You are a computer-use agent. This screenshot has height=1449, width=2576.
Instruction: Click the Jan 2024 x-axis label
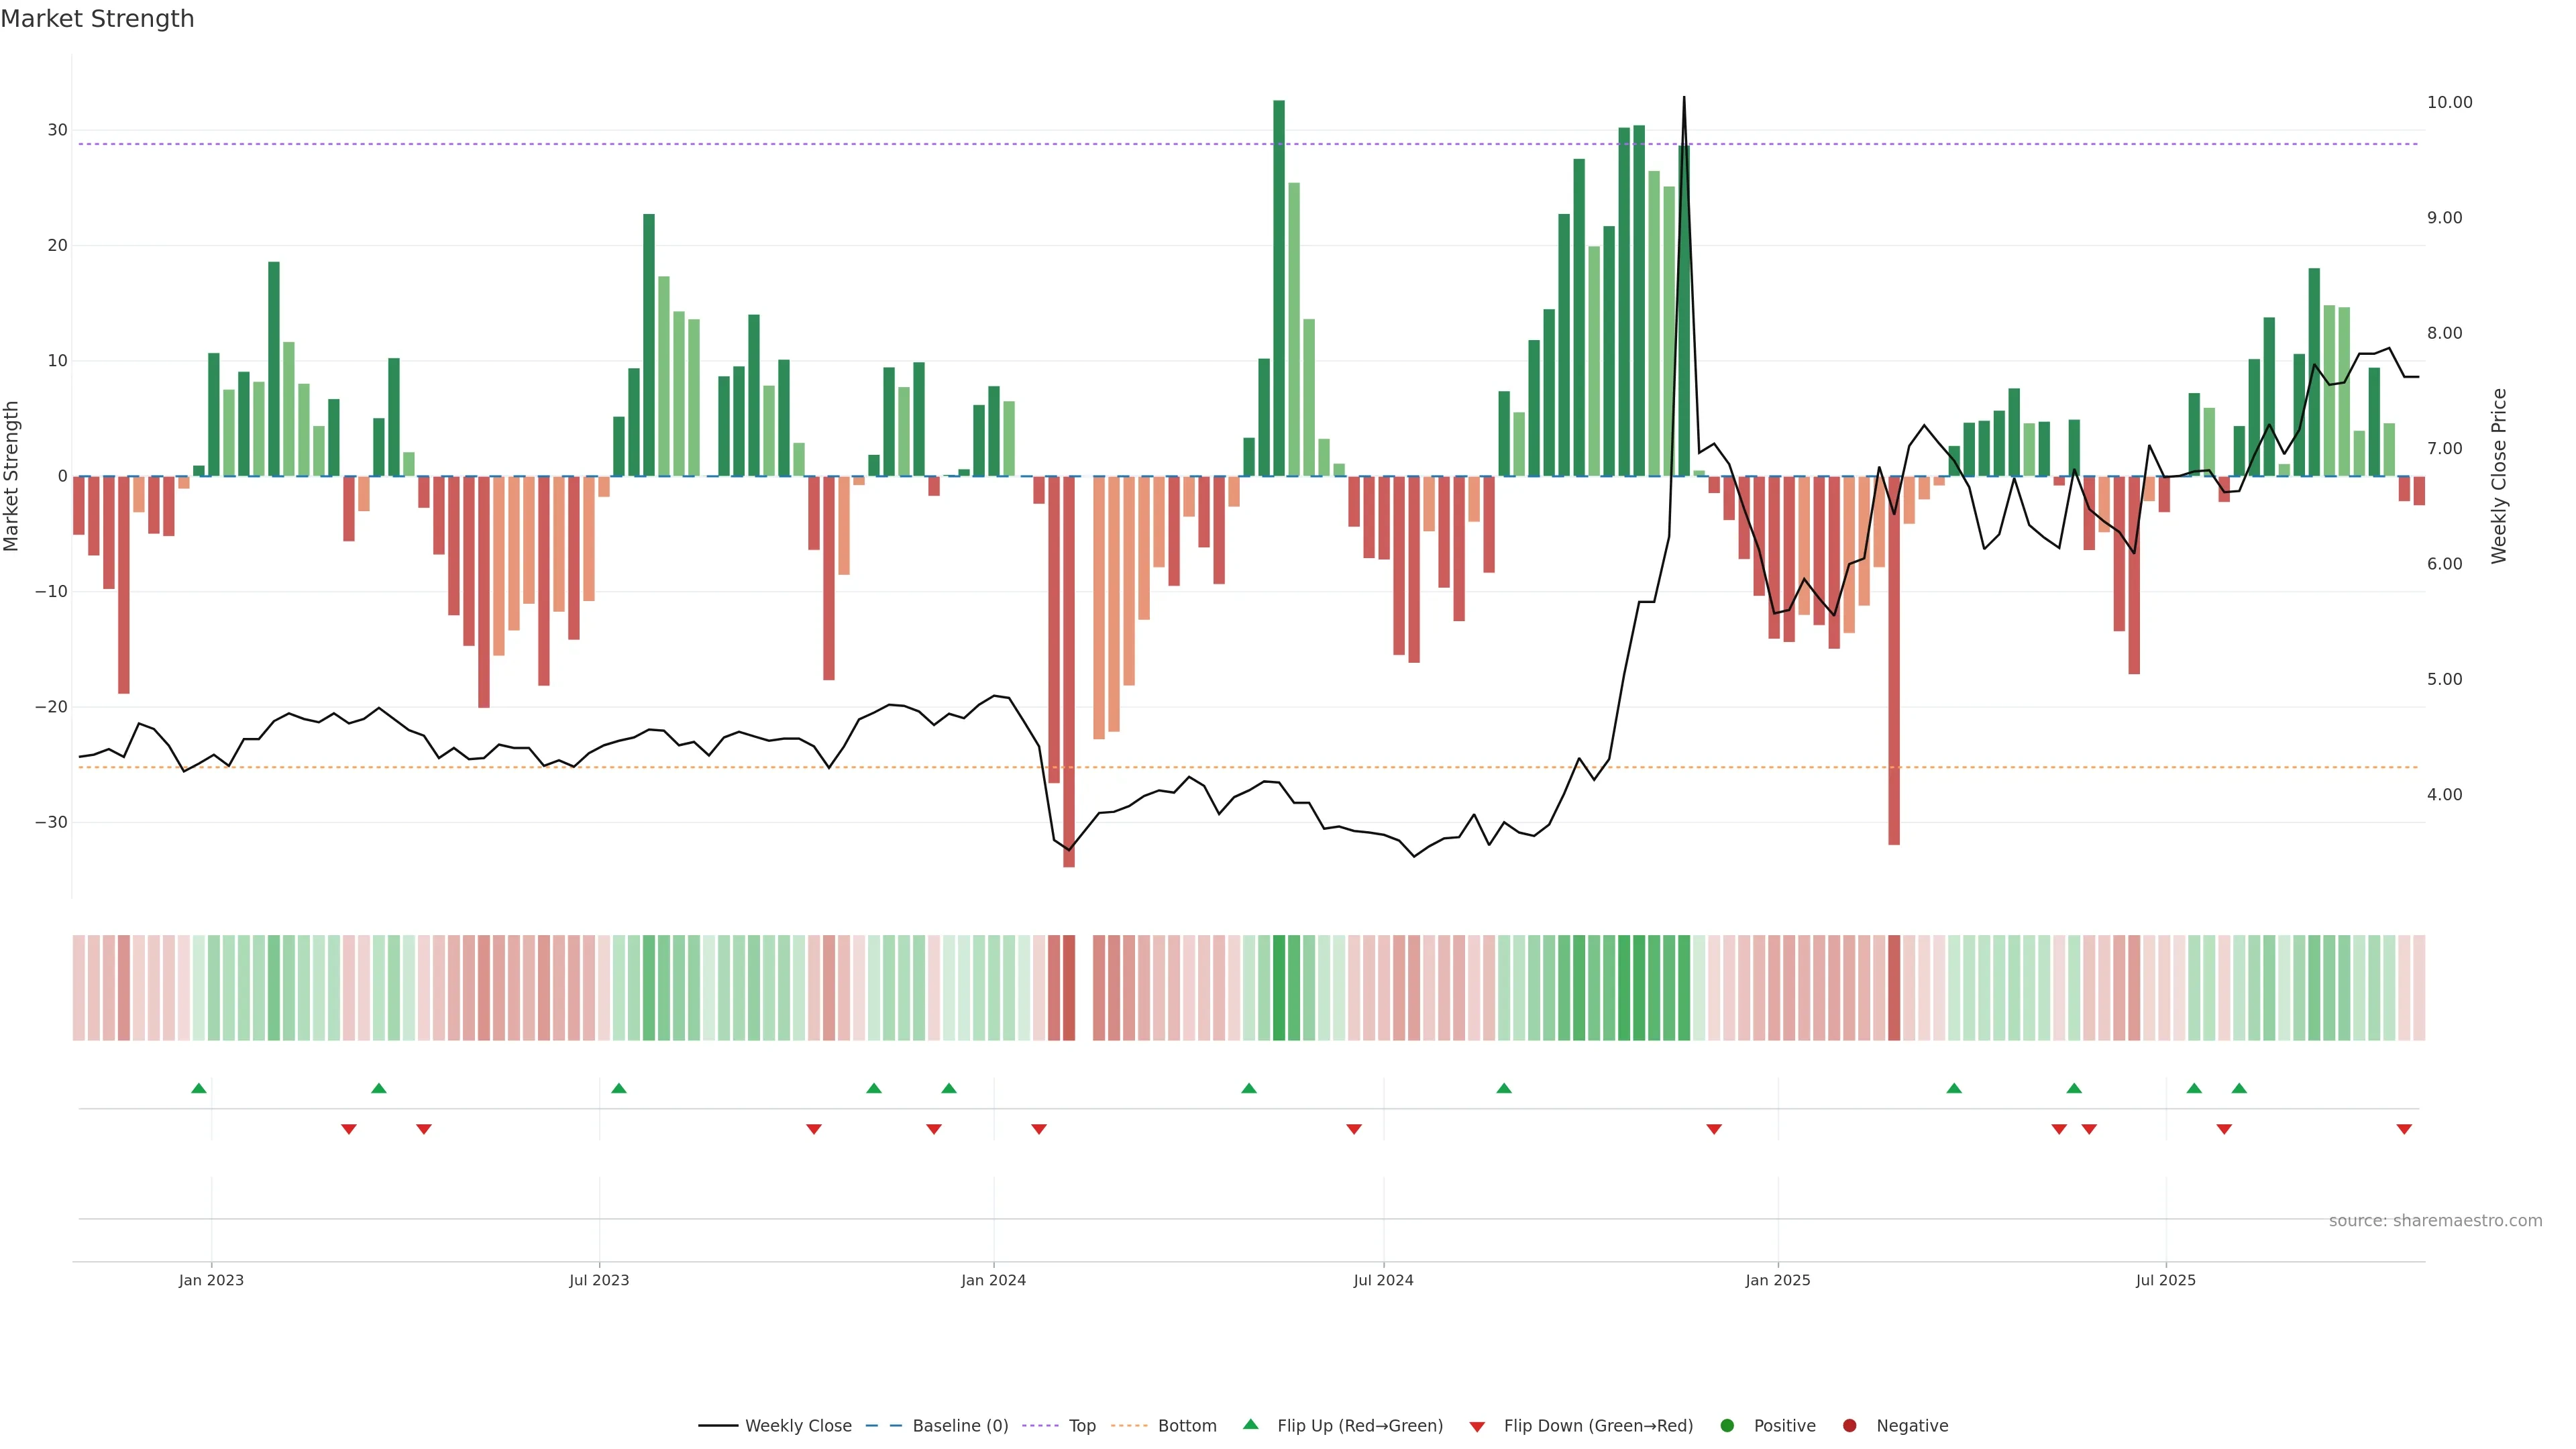pos(993,1280)
